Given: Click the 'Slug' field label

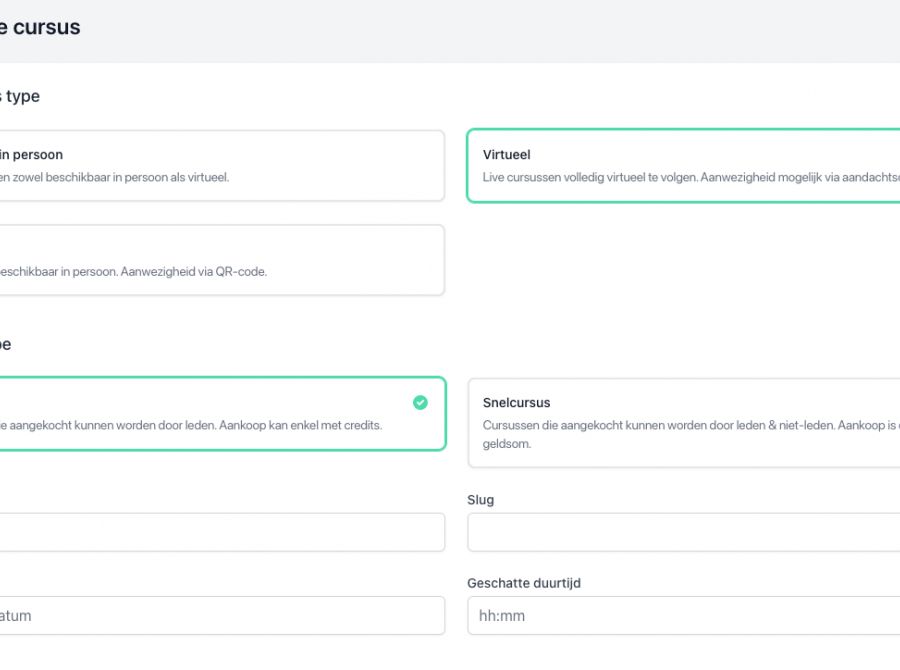Looking at the screenshot, I should (481, 500).
